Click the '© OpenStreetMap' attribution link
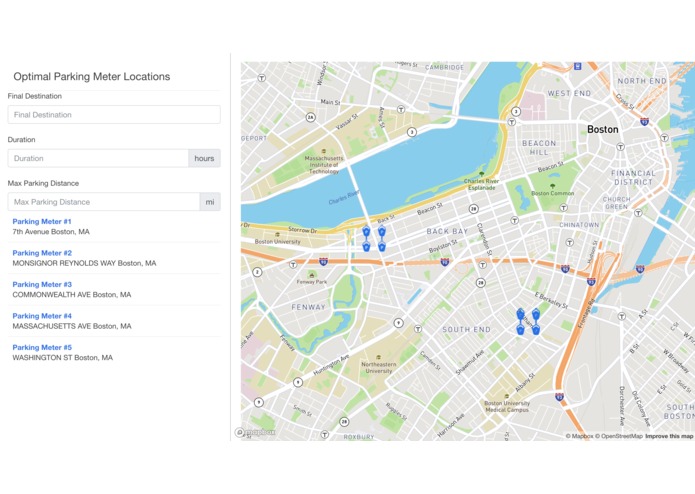695x494 pixels. [x=619, y=436]
